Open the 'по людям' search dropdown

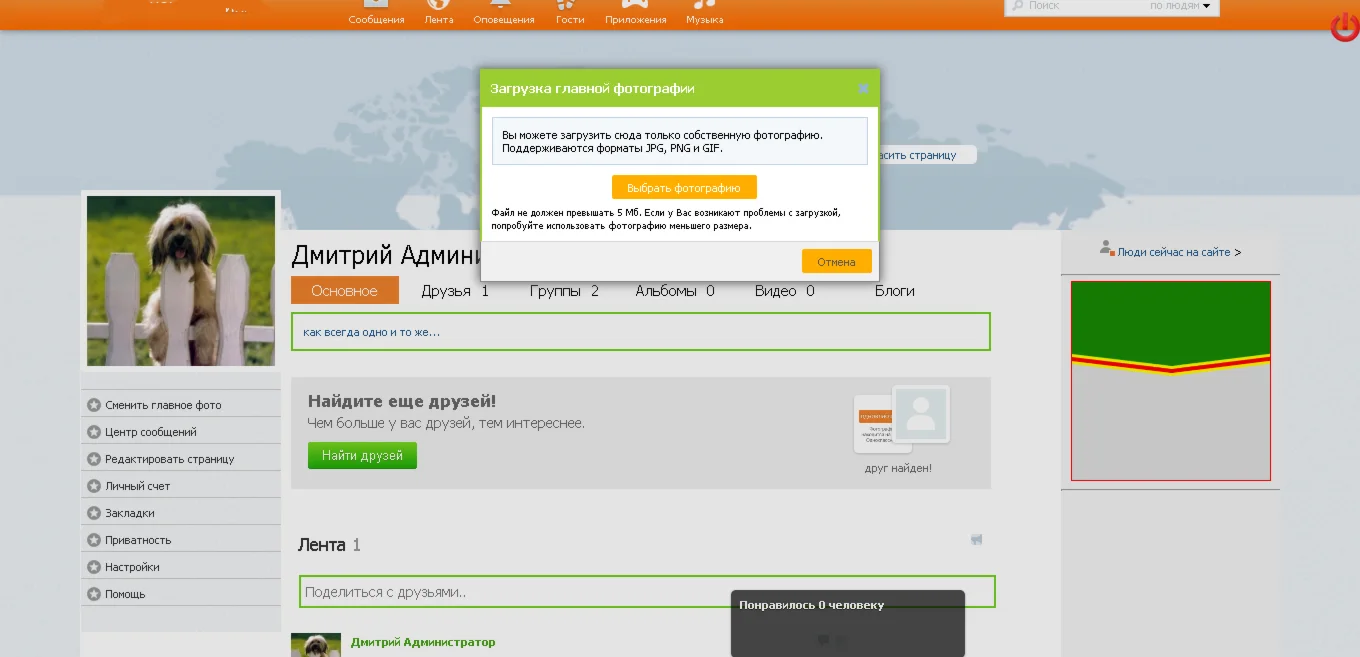tap(1180, 6)
